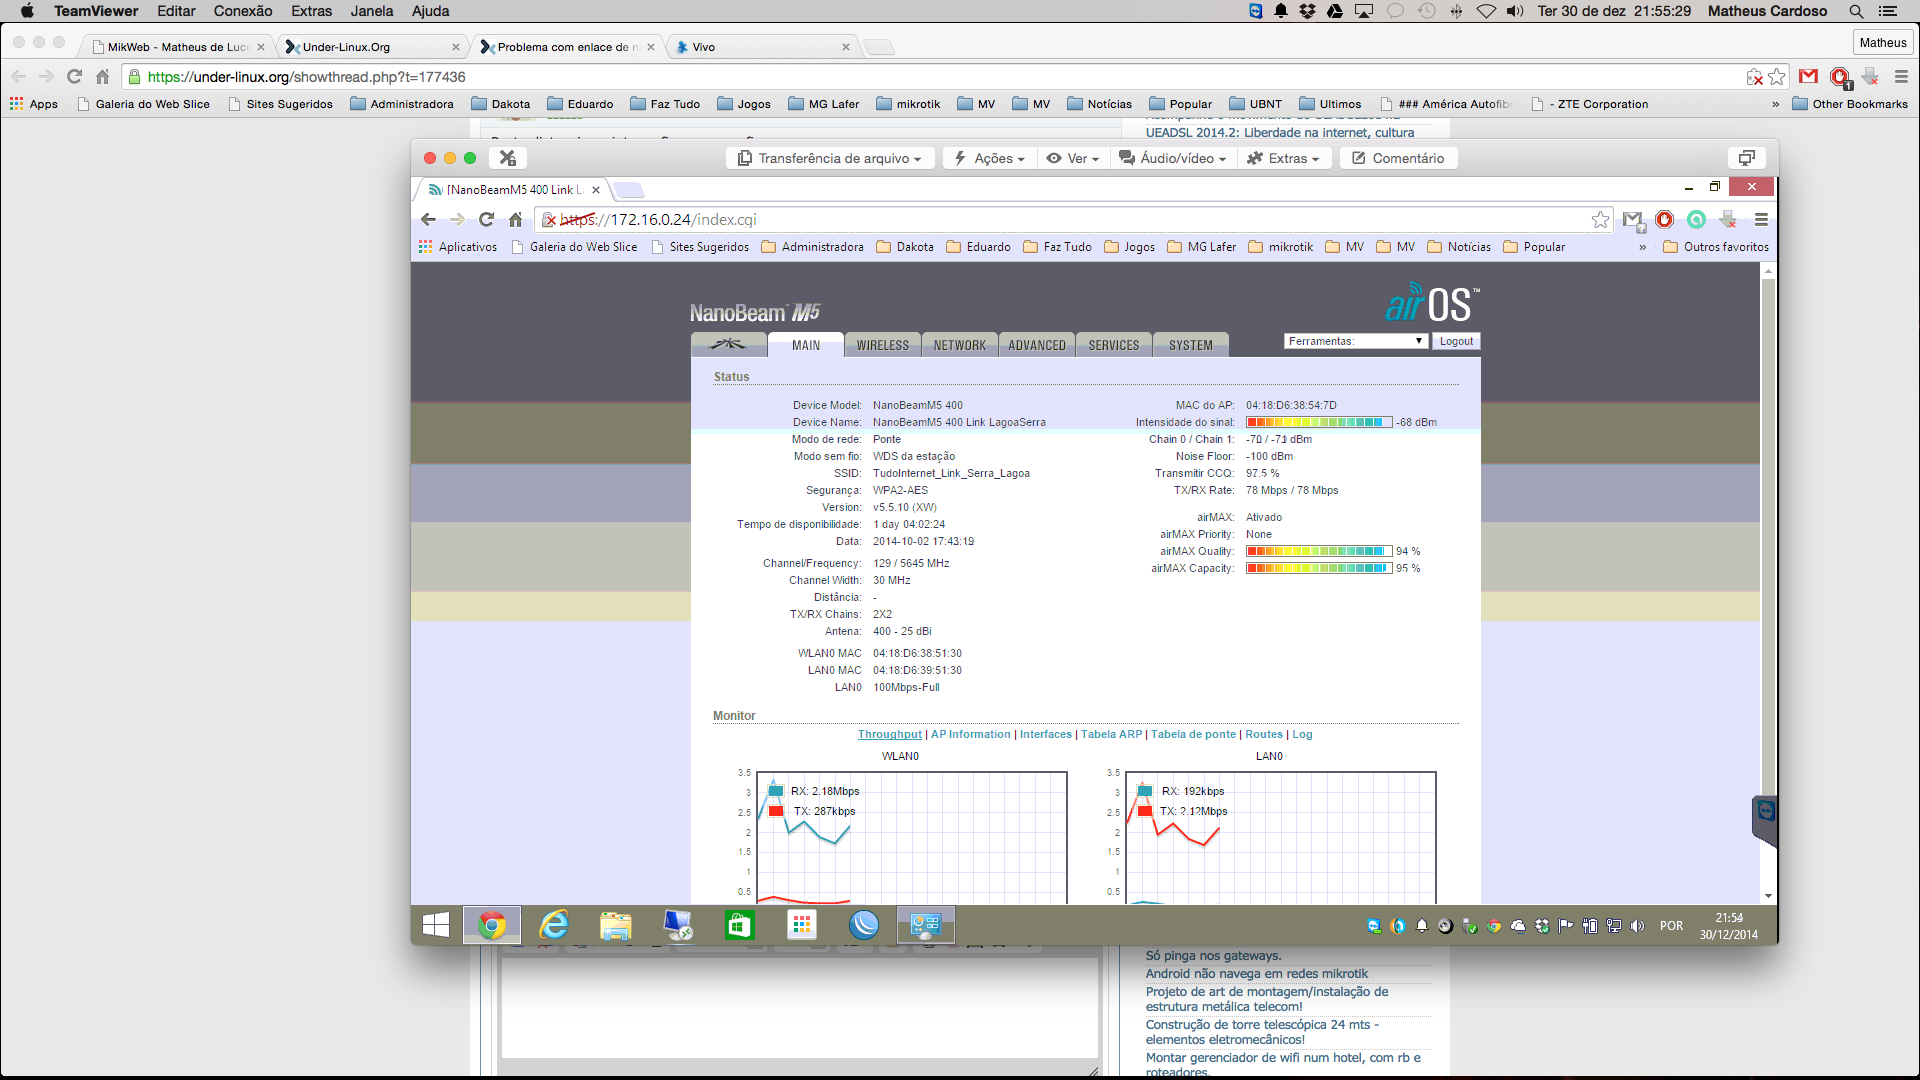This screenshot has height=1080, width=1920.
Task: Open Internet Explorer from Windows taskbar
Action: click(x=553, y=926)
